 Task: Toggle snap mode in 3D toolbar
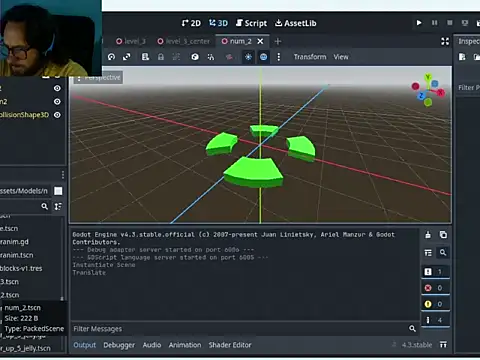coord(211,57)
